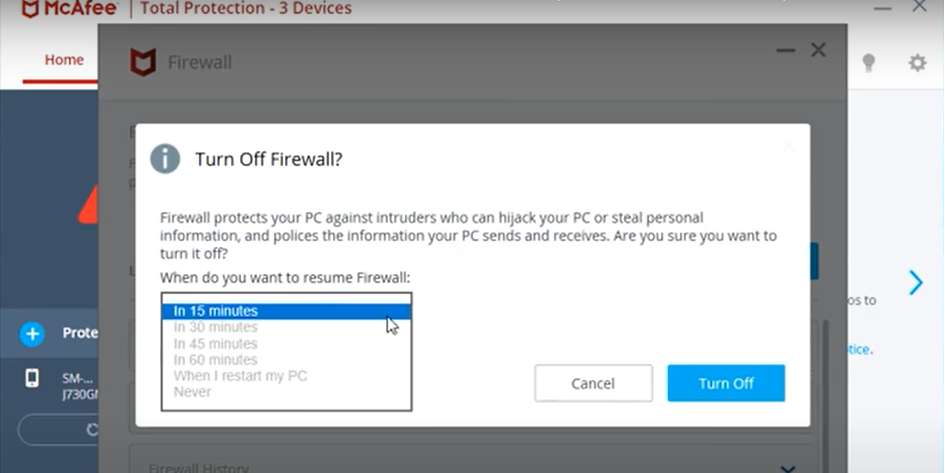Click the info icon beside Turn Off Firewall
Image resolution: width=945 pixels, height=473 pixels.
165,159
